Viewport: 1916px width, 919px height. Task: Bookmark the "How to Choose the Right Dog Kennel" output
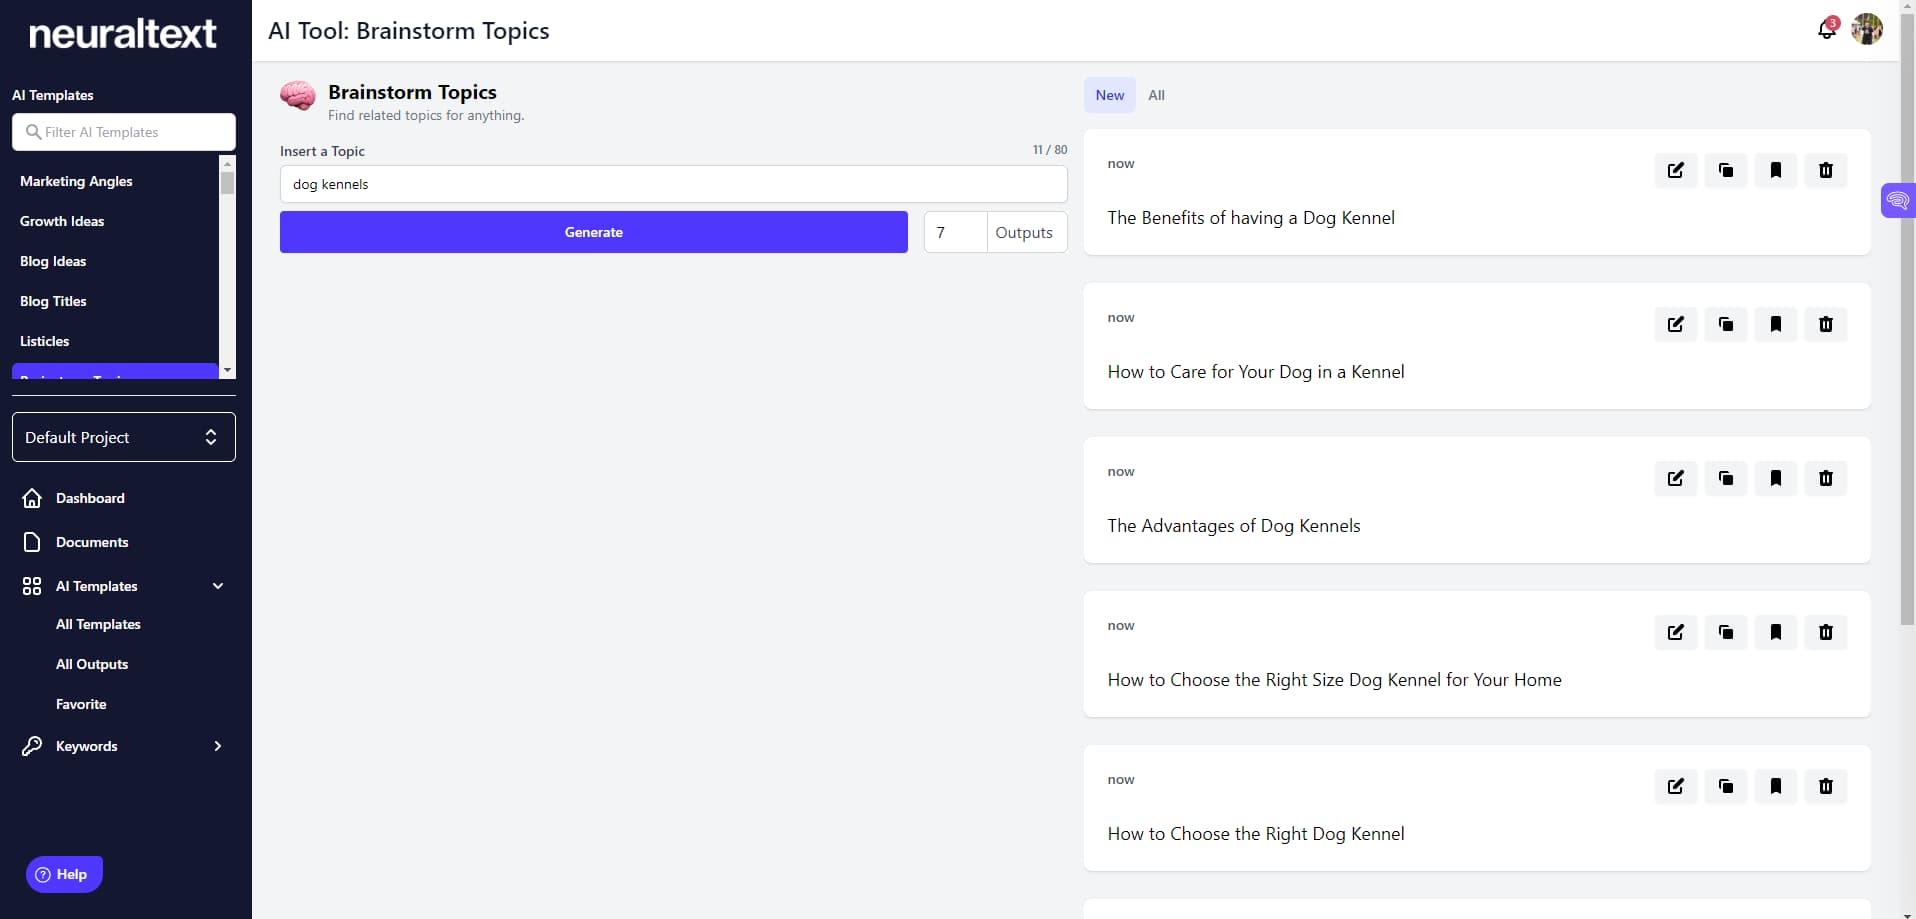pos(1777,786)
